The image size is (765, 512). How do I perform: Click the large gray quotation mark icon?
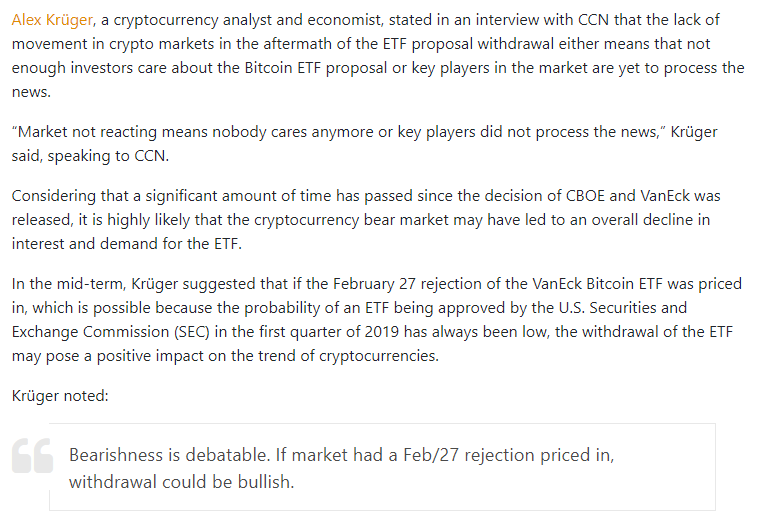(32, 455)
